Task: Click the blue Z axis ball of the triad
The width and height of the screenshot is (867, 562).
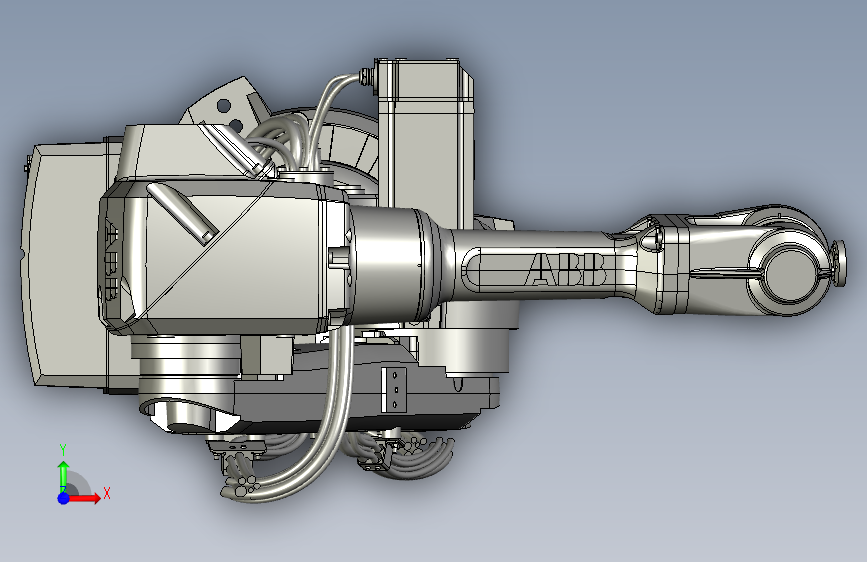Action: (64, 498)
